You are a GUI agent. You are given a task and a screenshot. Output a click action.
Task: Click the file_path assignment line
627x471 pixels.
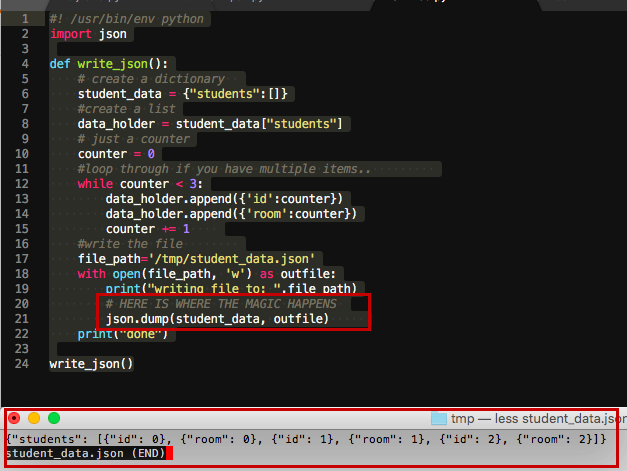coord(196,259)
